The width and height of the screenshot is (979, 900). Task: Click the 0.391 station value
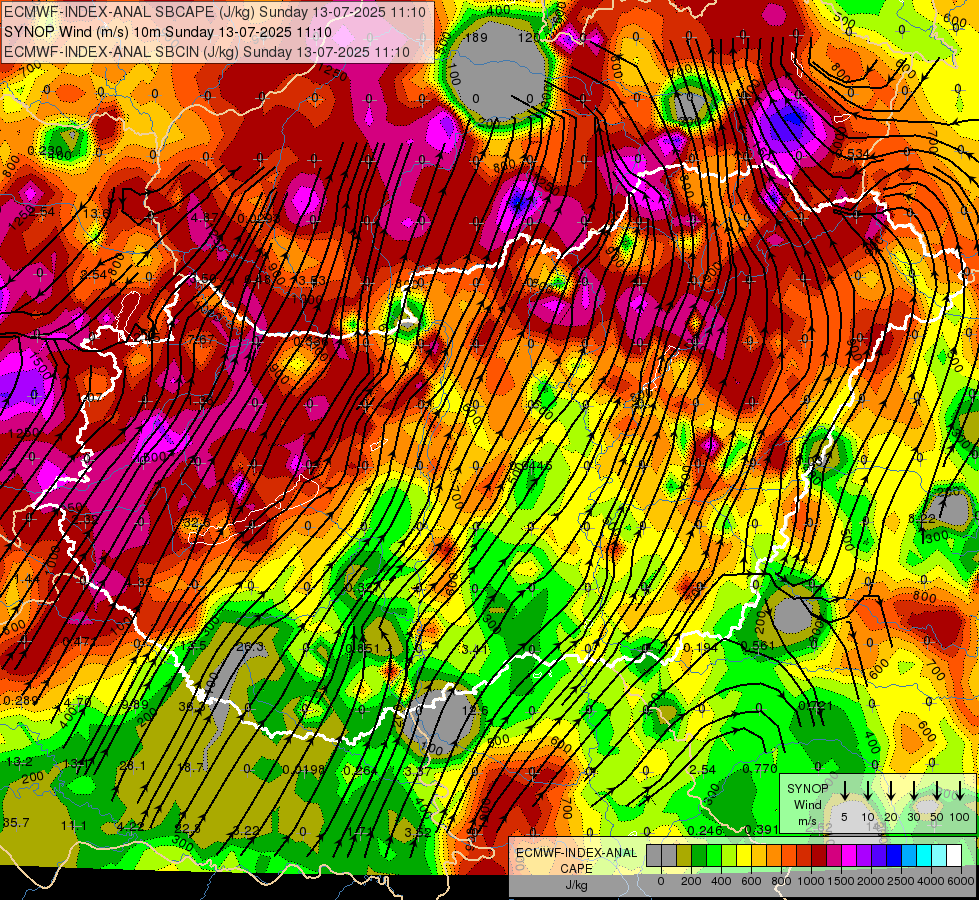point(762,829)
